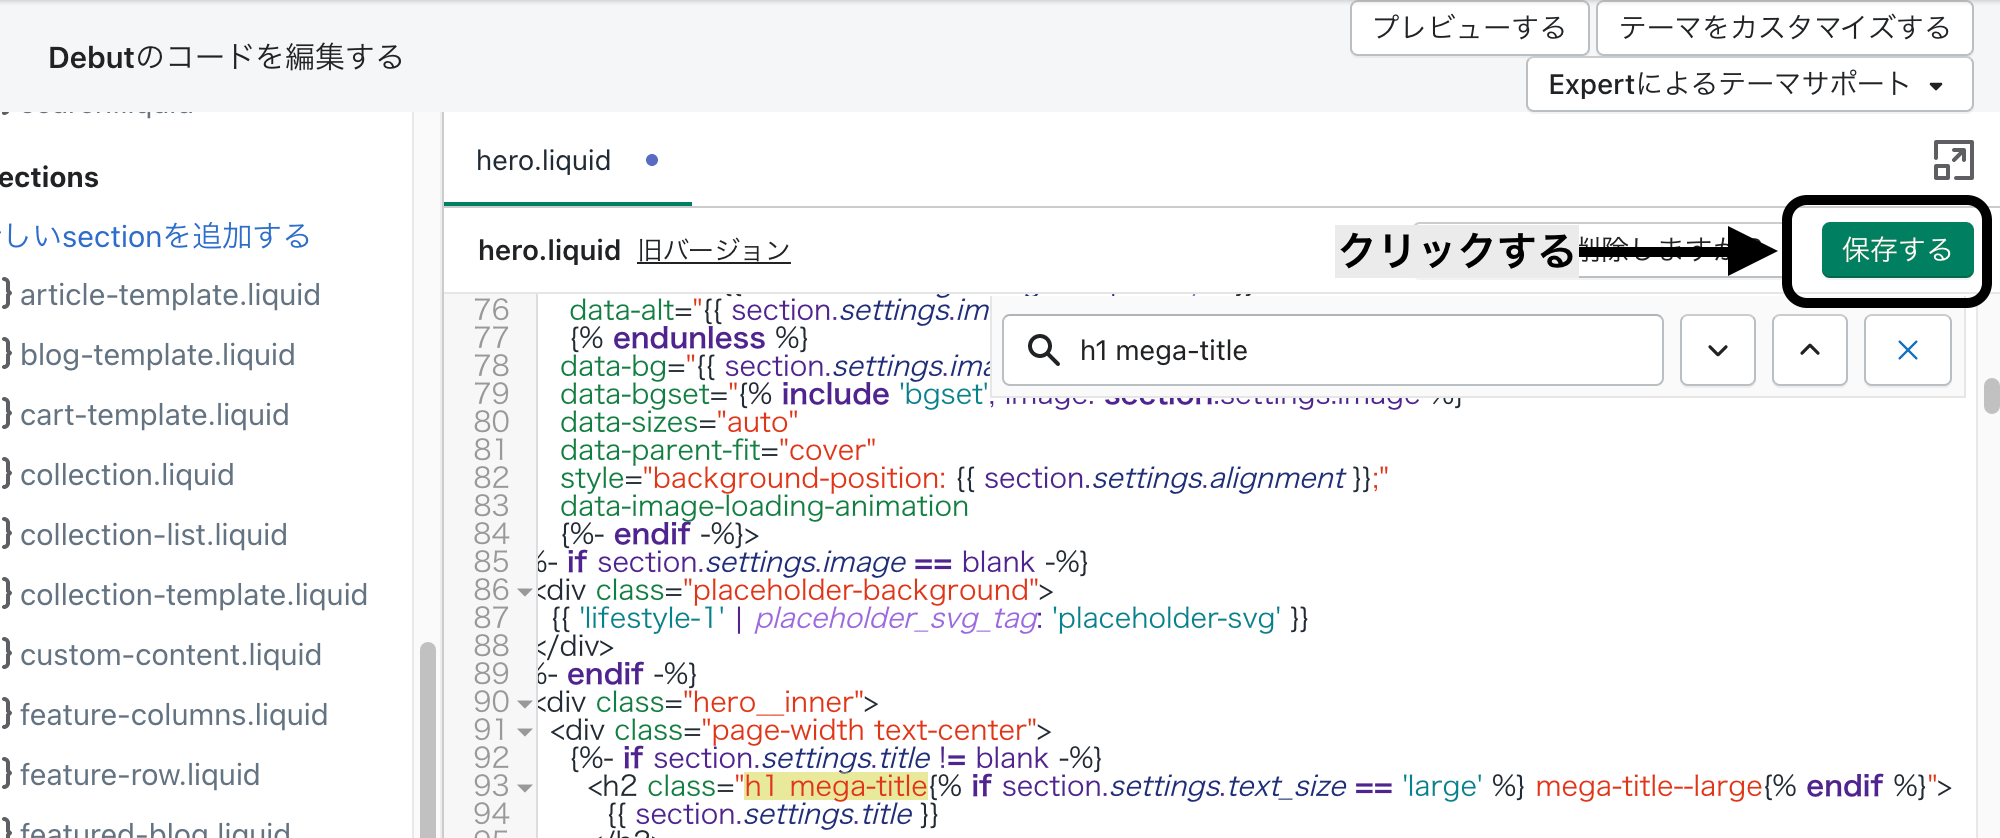
Task: Open feature-columns.liquid file
Action: [x=174, y=715]
